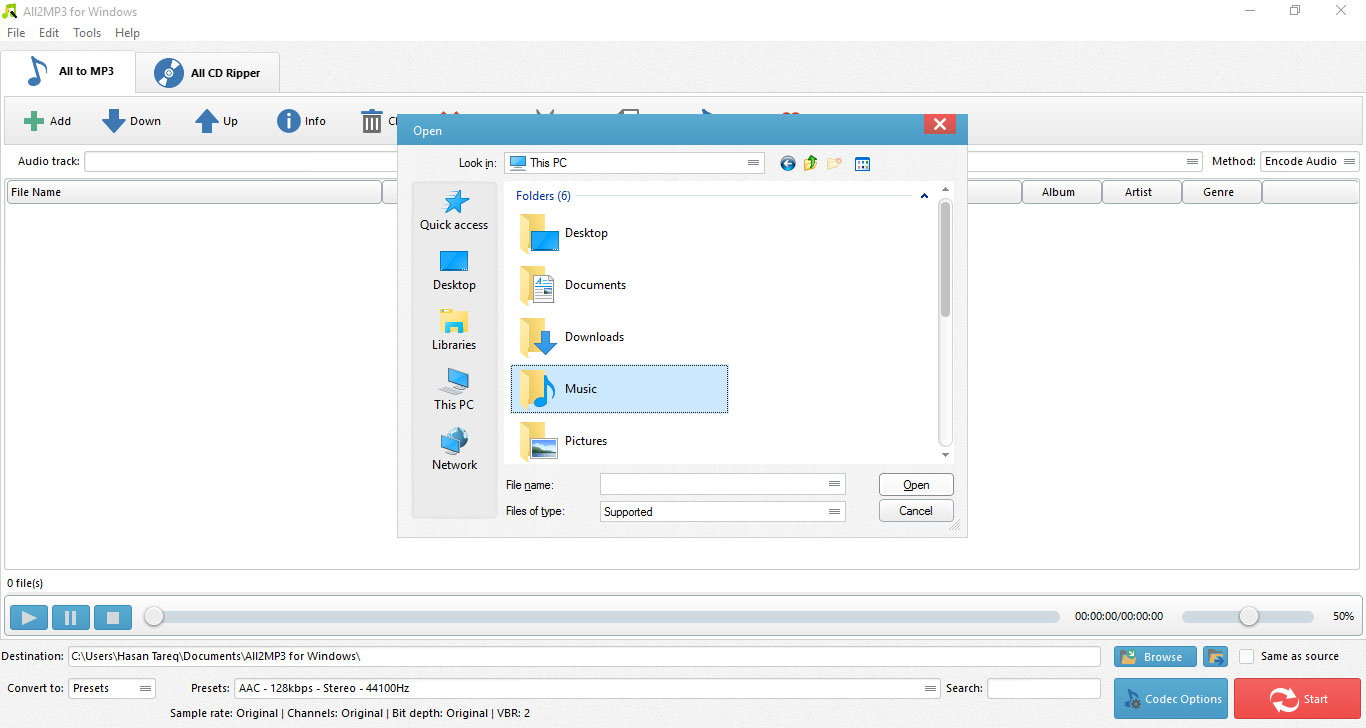
Task: Open the view menu icon in Open dialog
Action: 862,163
